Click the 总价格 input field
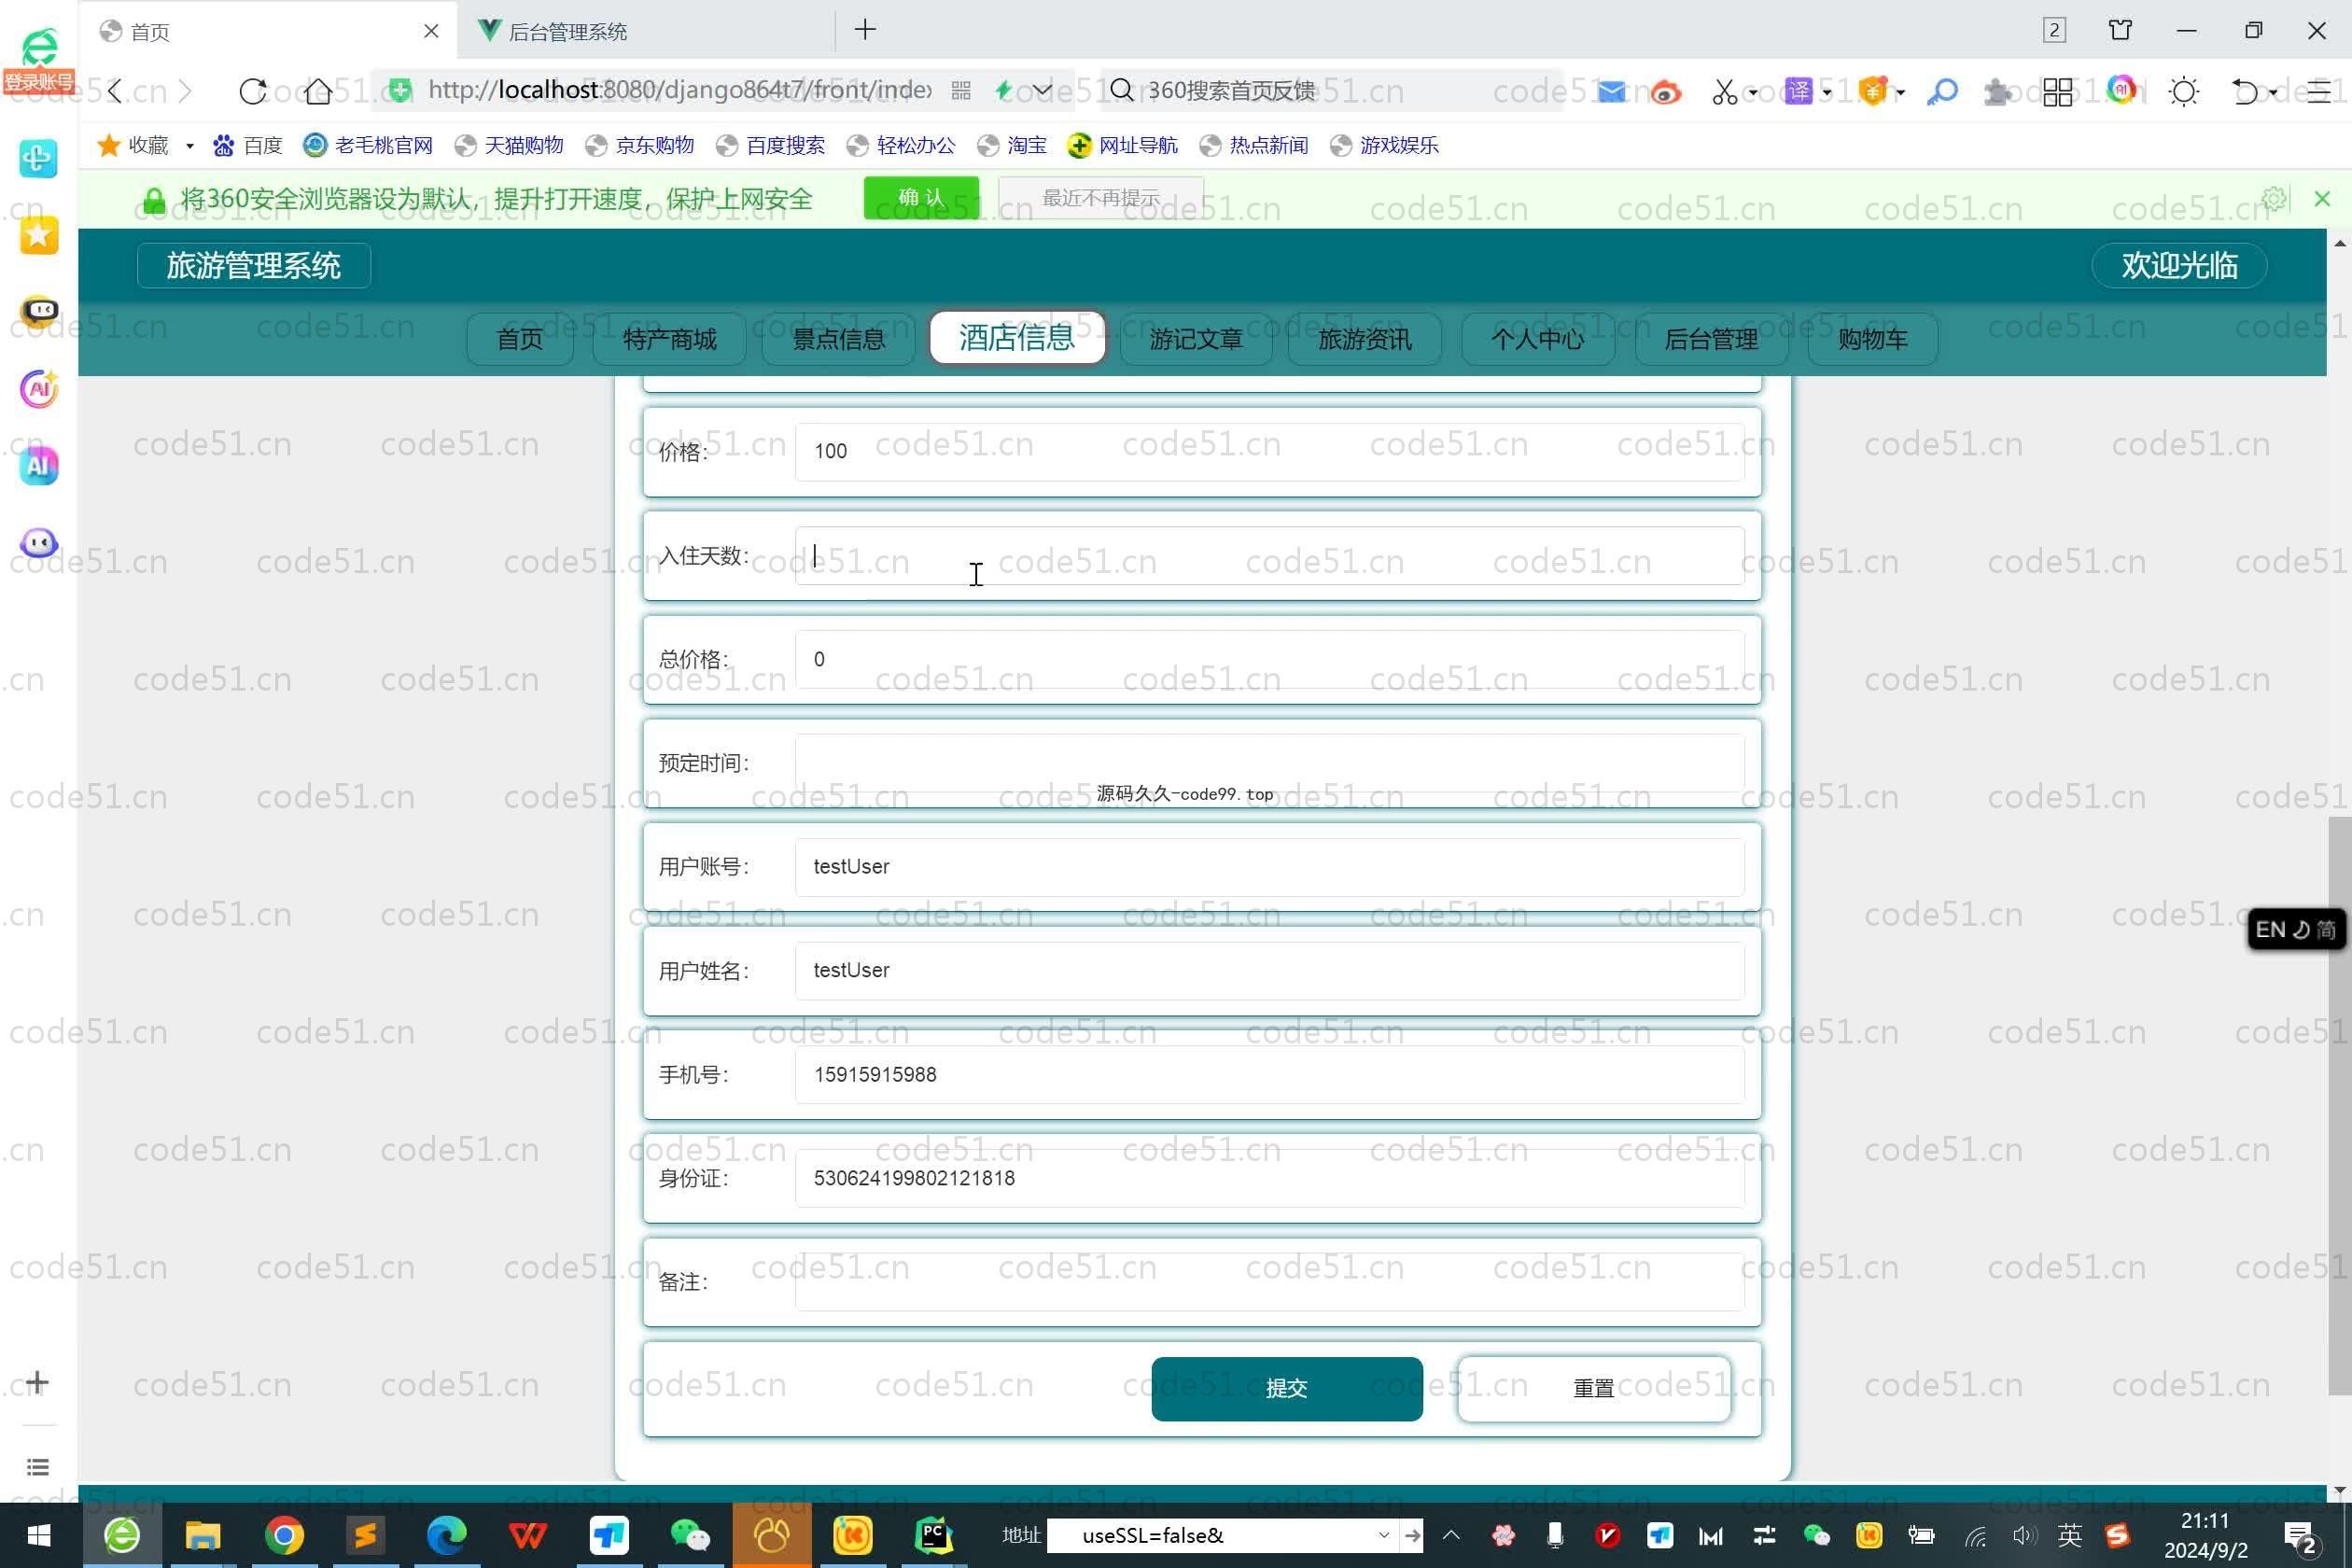2352x1568 pixels. click(x=1270, y=659)
